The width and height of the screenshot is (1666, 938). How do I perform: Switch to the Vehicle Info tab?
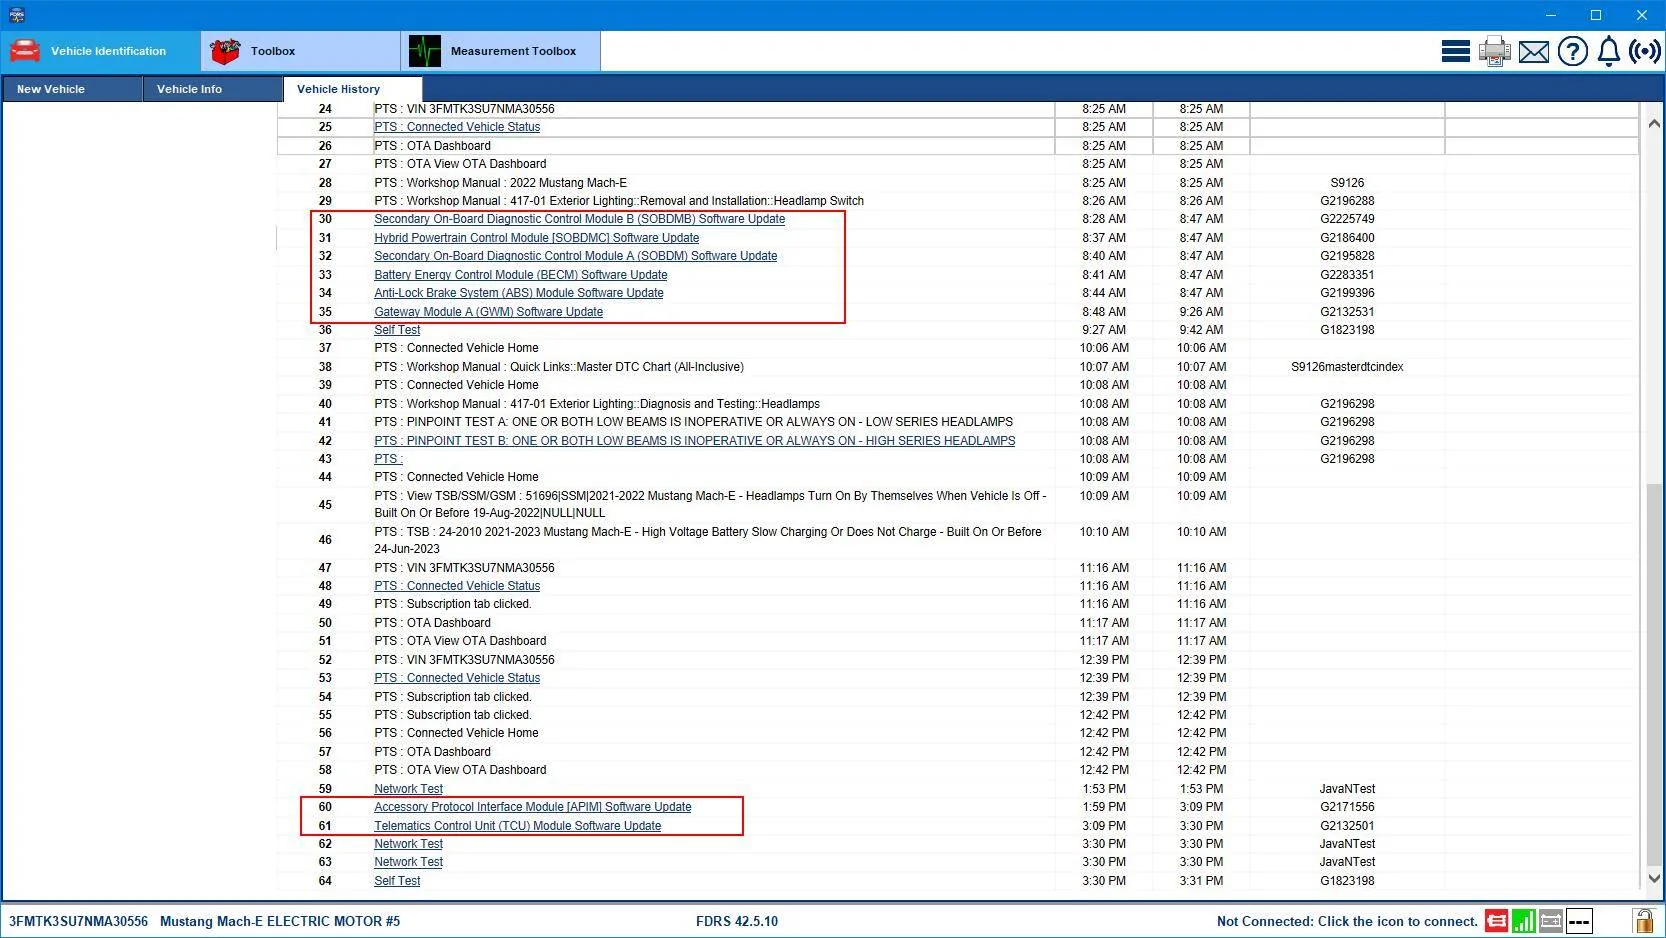click(x=212, y=89)
